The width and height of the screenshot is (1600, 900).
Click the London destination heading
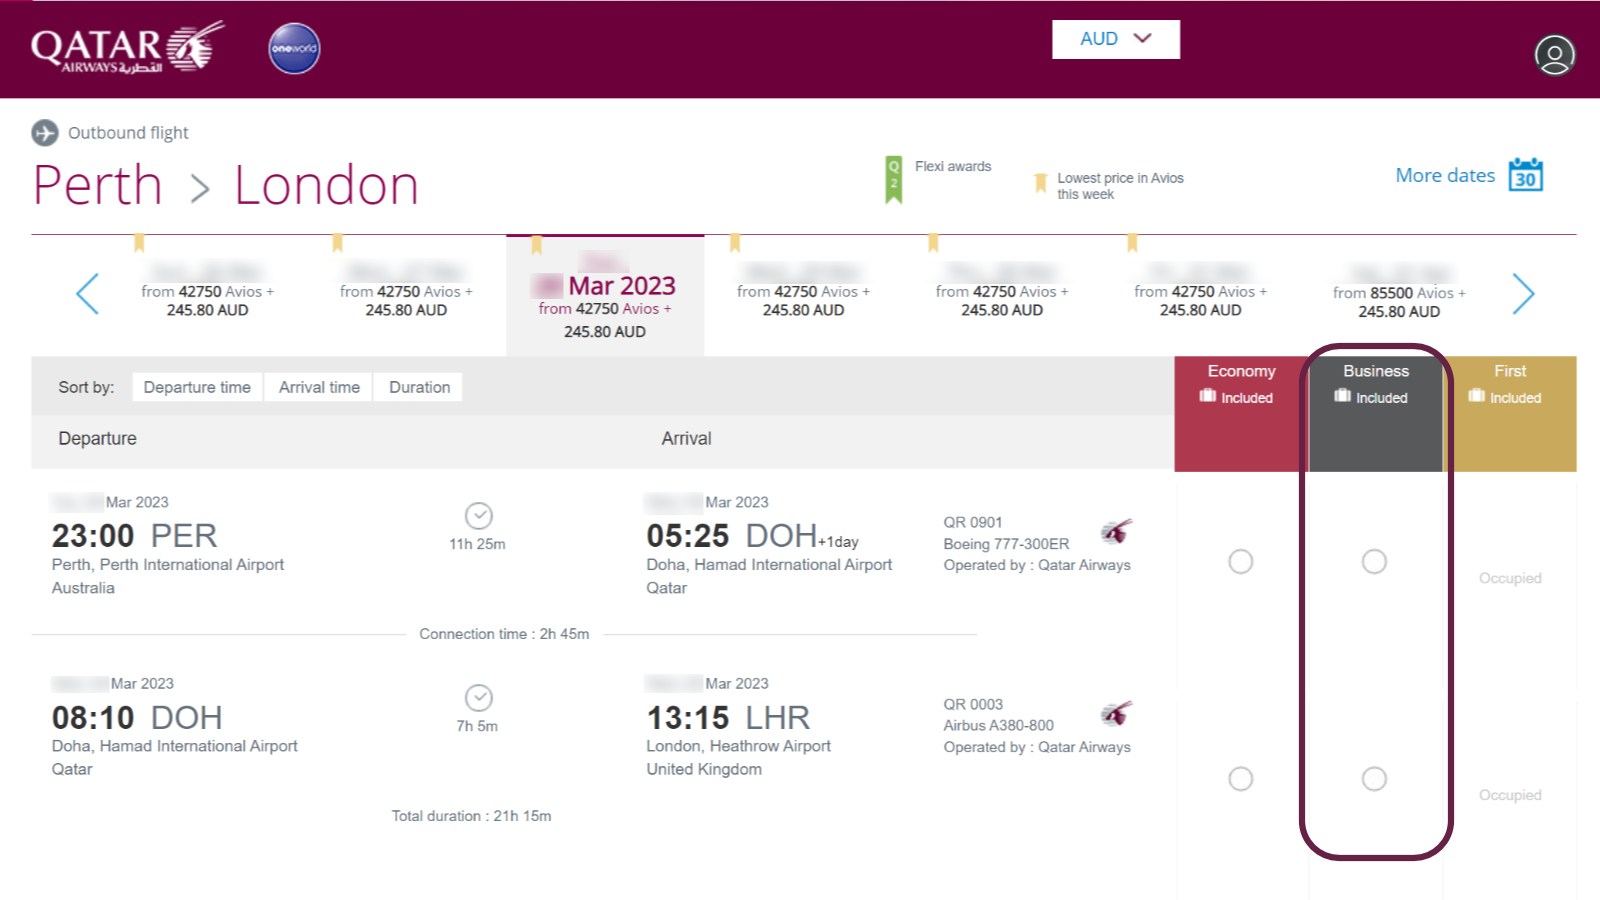tap(326, 186)
